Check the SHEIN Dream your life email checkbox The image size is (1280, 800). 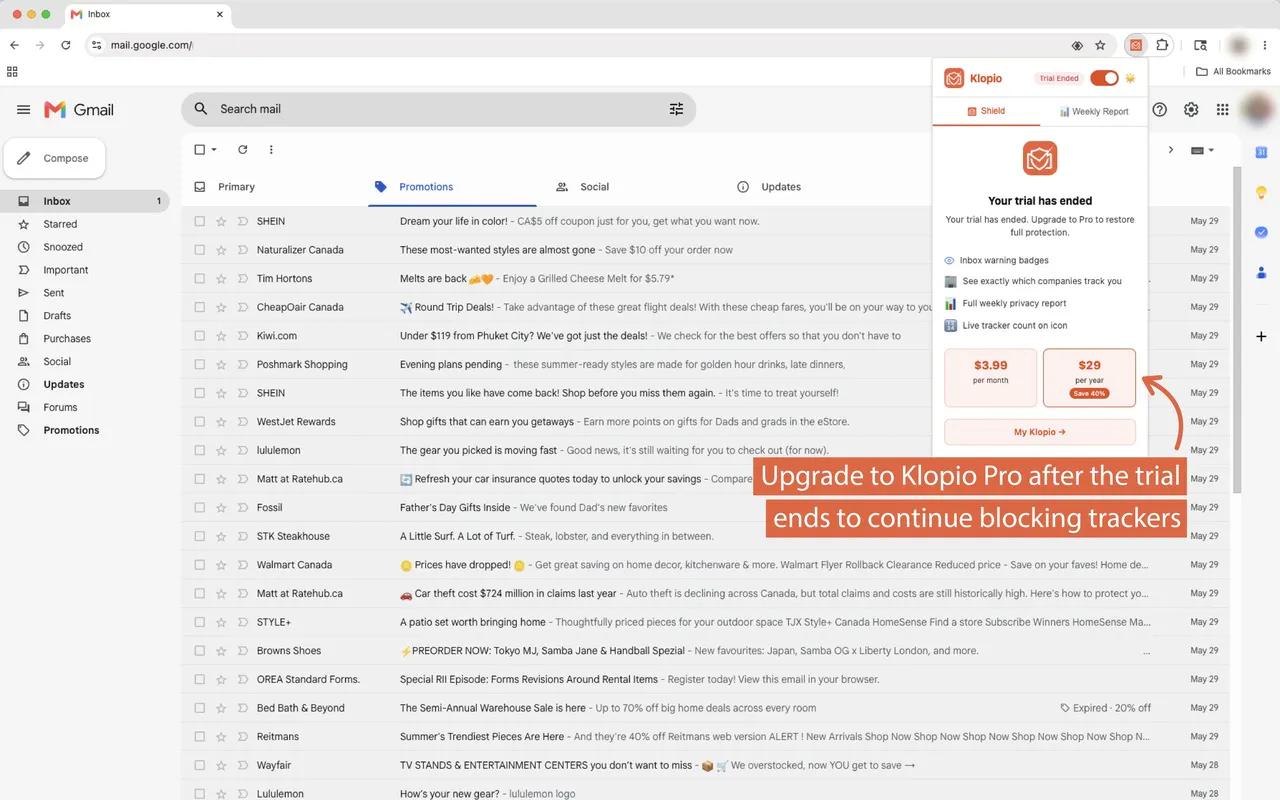(200, 221)
